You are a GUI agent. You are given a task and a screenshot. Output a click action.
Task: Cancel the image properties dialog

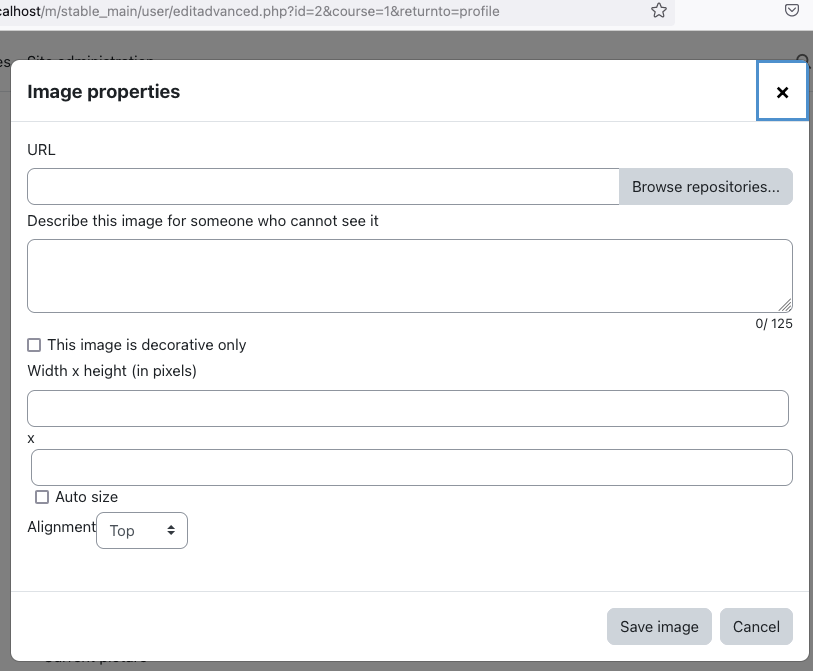(756, 626)
